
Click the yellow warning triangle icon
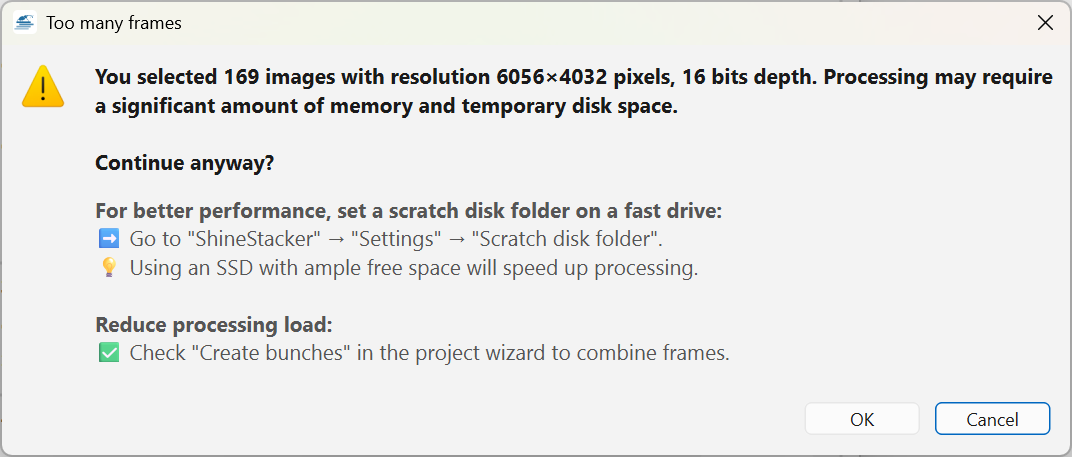44,86
